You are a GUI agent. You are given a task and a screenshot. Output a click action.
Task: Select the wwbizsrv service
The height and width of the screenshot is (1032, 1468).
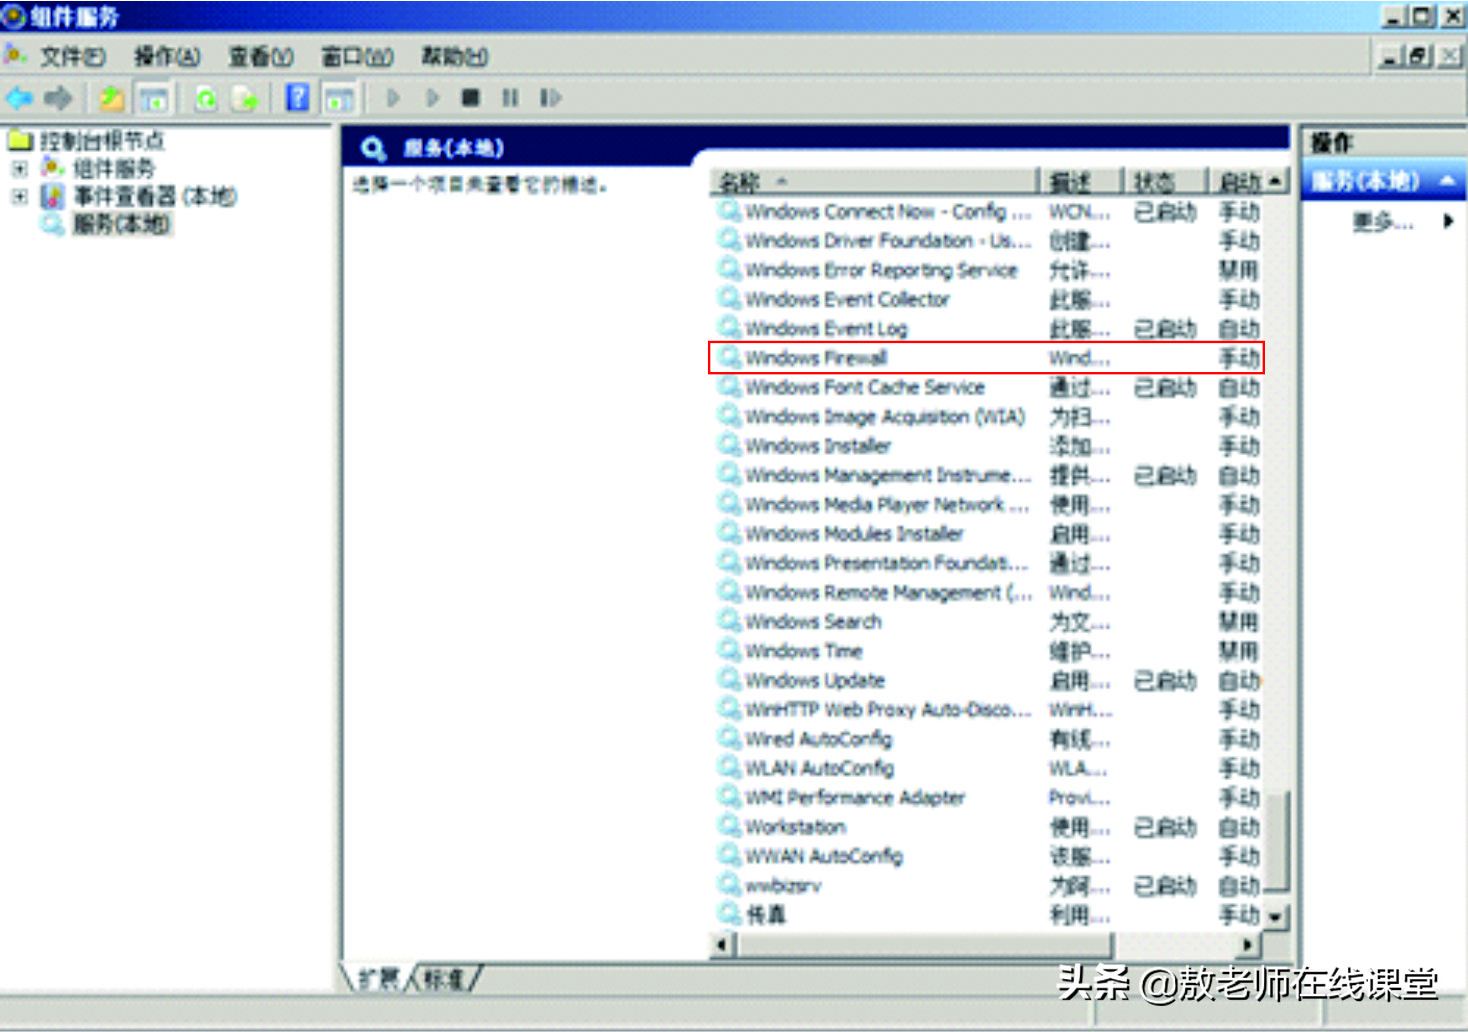986,885
